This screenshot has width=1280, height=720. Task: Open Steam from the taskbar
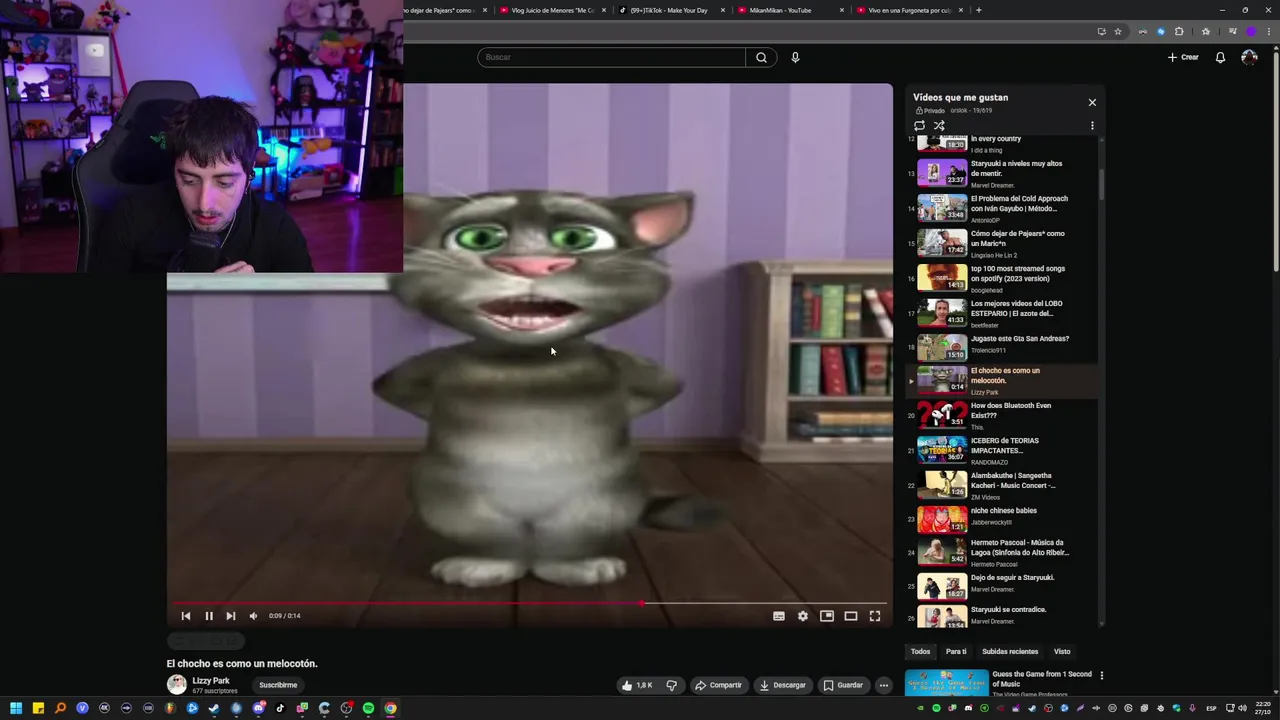[214, 708]
